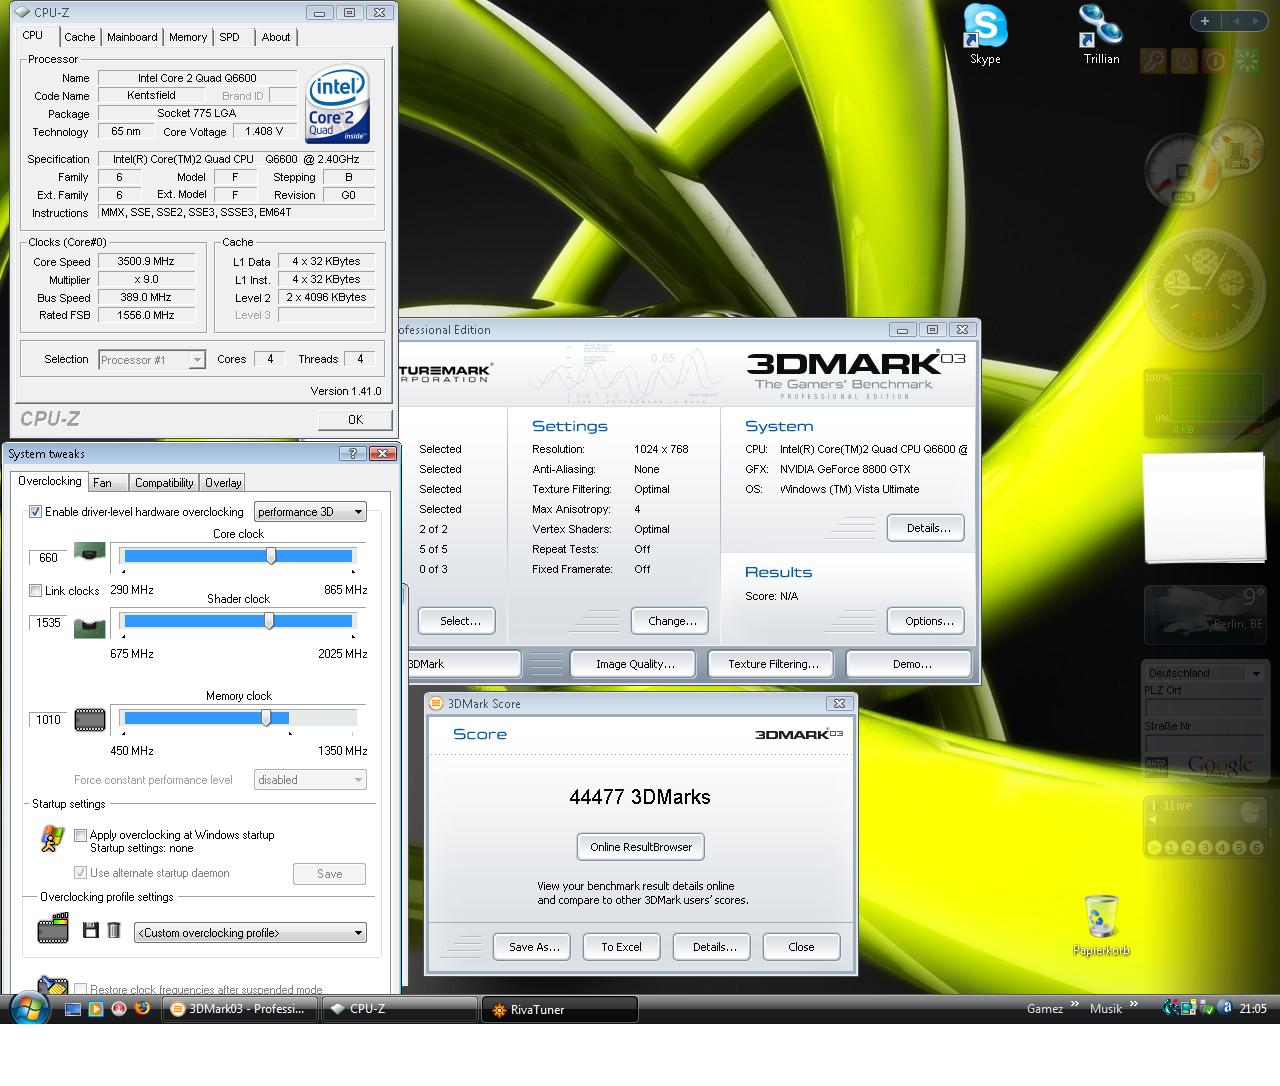Screen dimensions: 1280x1086
Task: Click the tray icon left of clock
Action: tap(1225, 1008)
